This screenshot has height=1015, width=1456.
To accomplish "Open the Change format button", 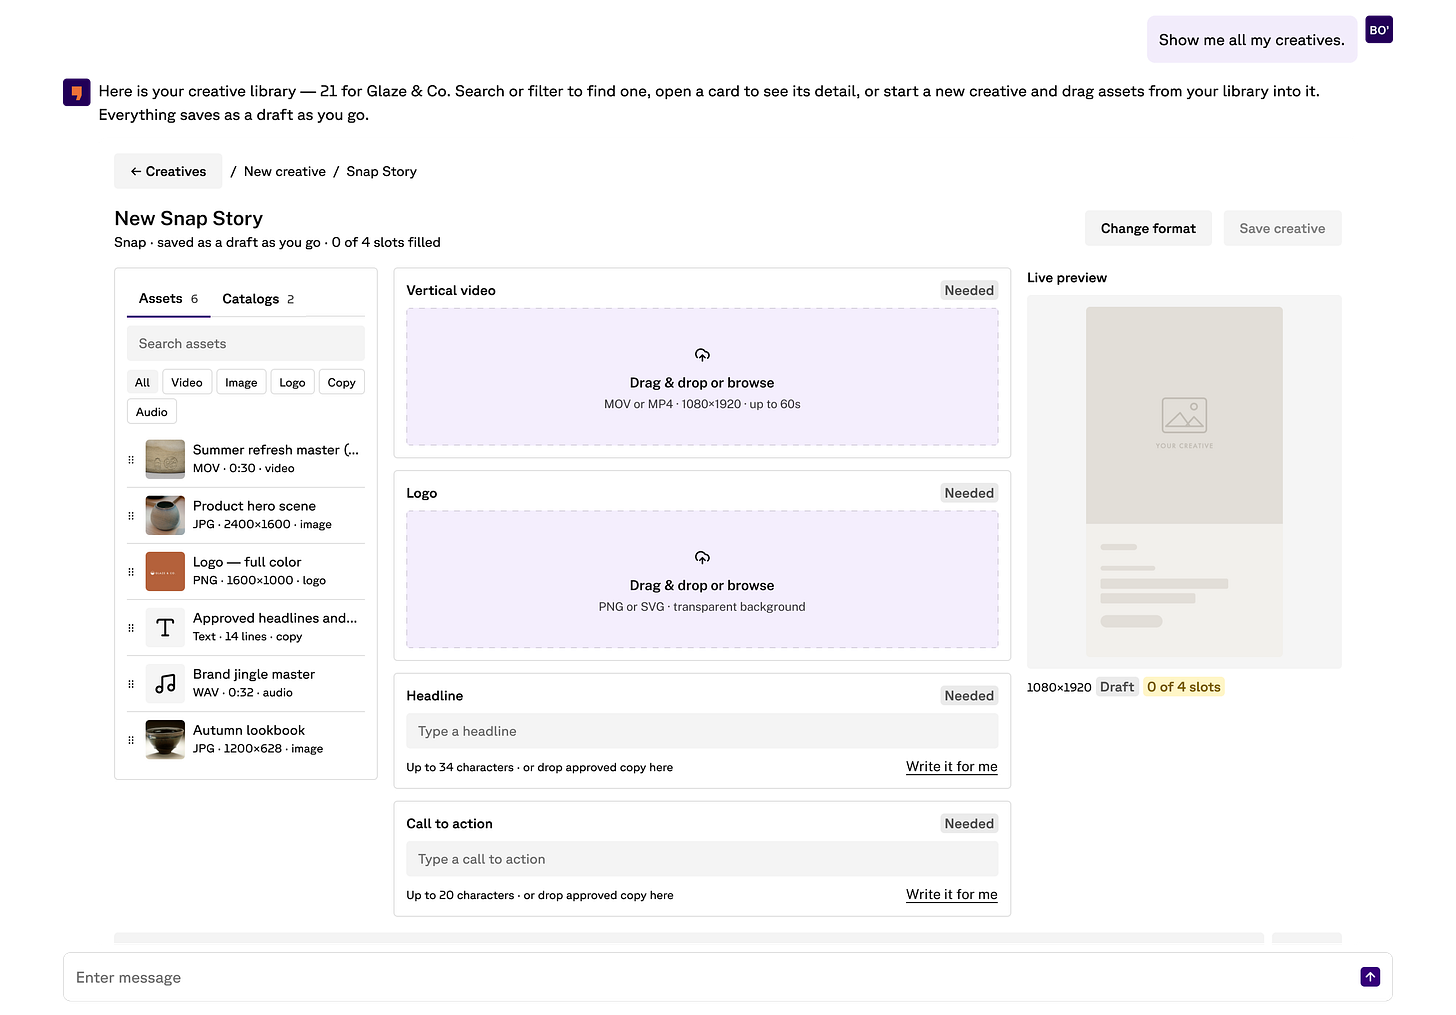I will (x=1148, y=228).
